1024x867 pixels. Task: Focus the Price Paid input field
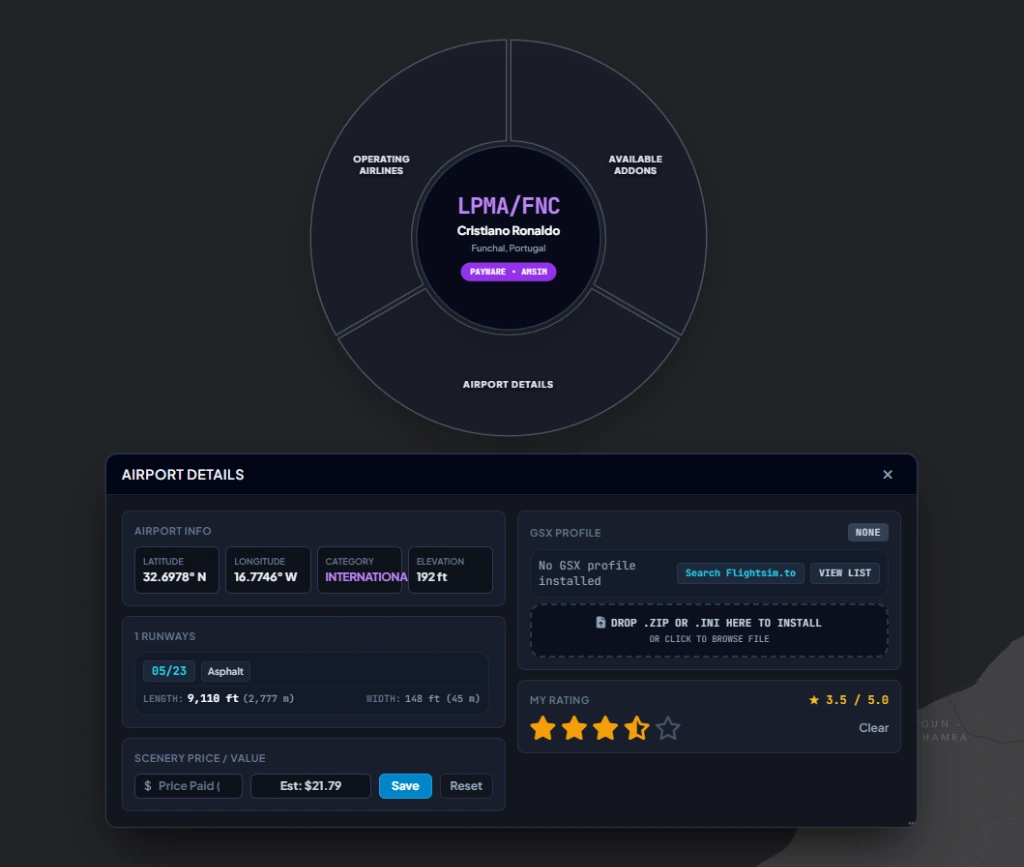point(188,786)
